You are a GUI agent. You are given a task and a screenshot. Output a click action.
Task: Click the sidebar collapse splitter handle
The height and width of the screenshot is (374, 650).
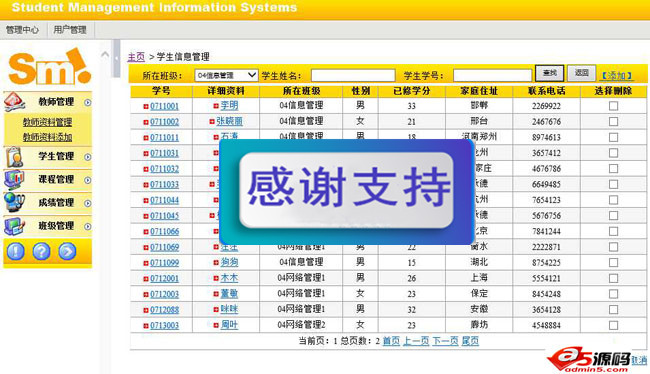tap(116, 58)
